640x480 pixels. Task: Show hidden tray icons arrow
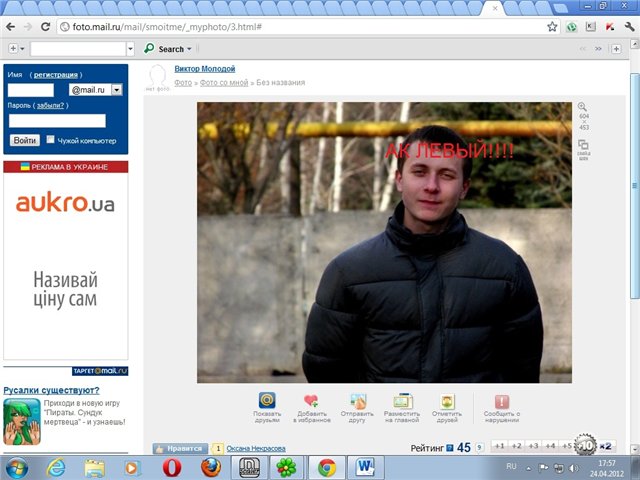528,468
